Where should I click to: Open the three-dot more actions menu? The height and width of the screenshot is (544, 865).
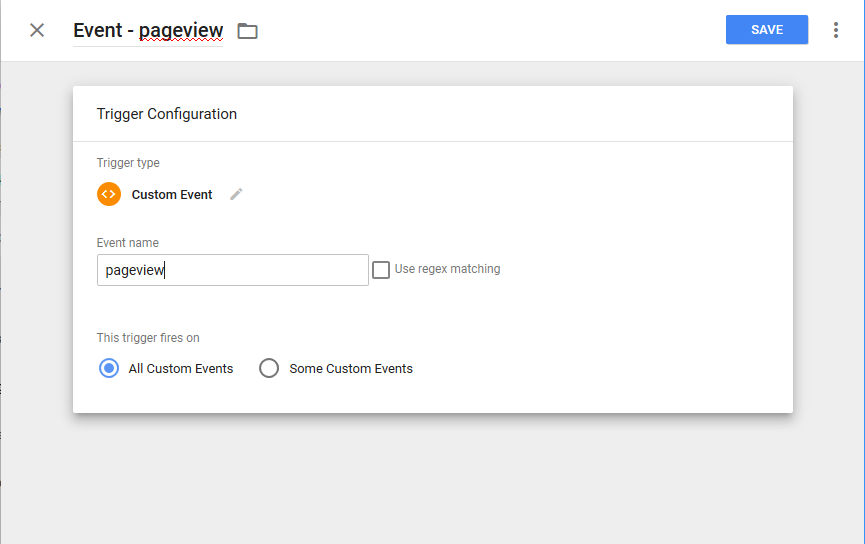pos(836,30)
